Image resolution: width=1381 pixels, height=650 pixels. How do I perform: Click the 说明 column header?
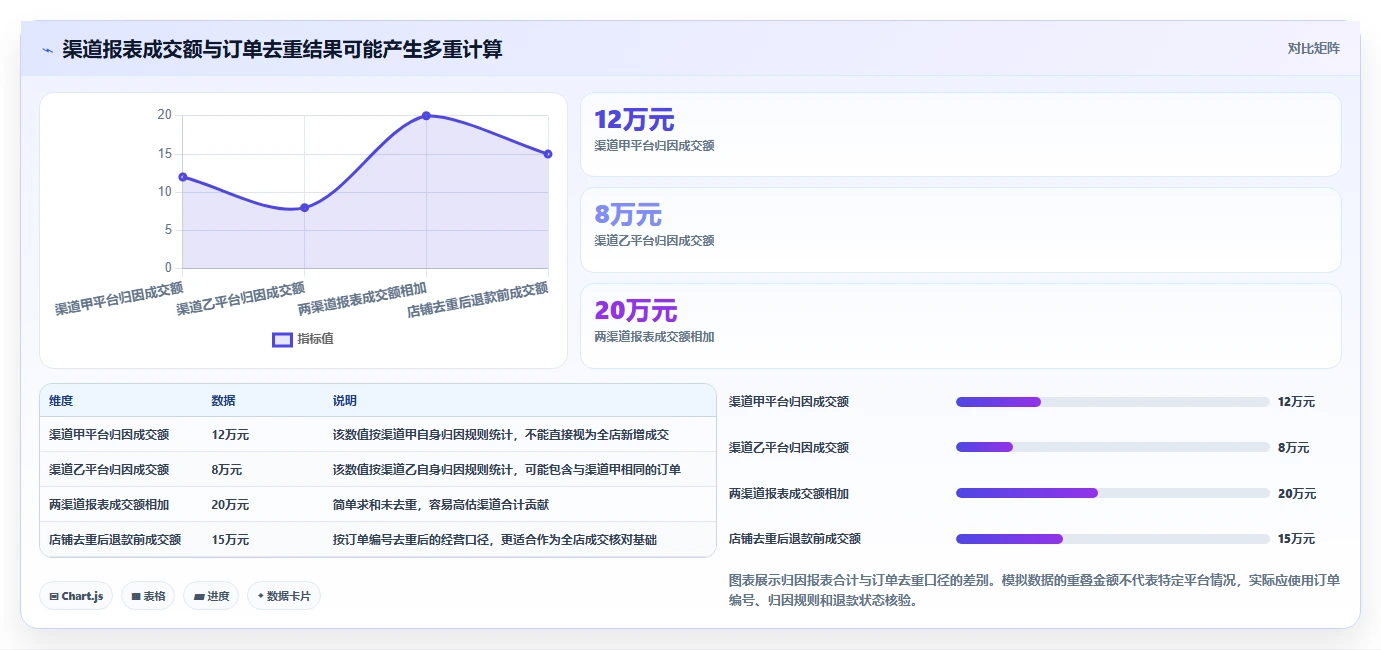[x=345, y=401]
